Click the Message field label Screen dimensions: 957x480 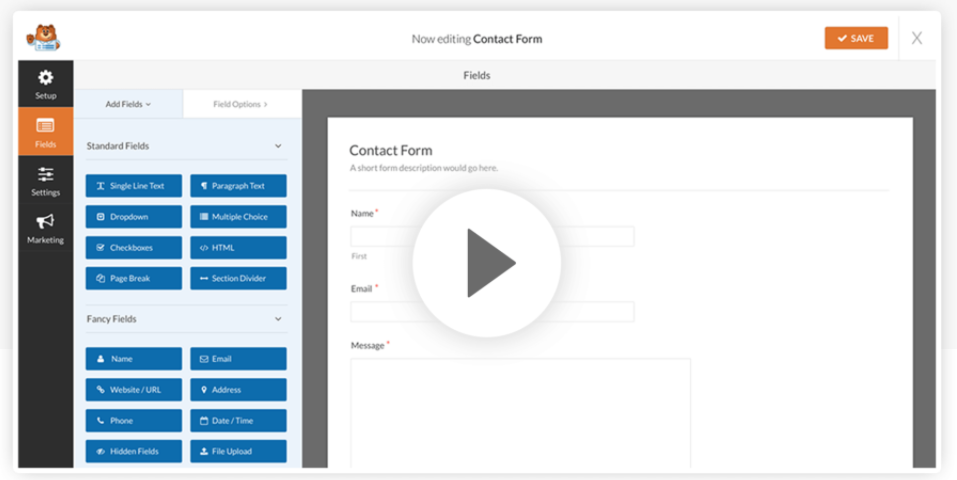pyautogui.click(x=367, y=345)
